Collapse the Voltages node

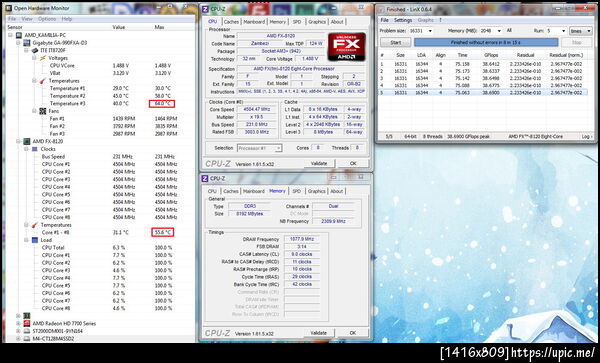34,58
